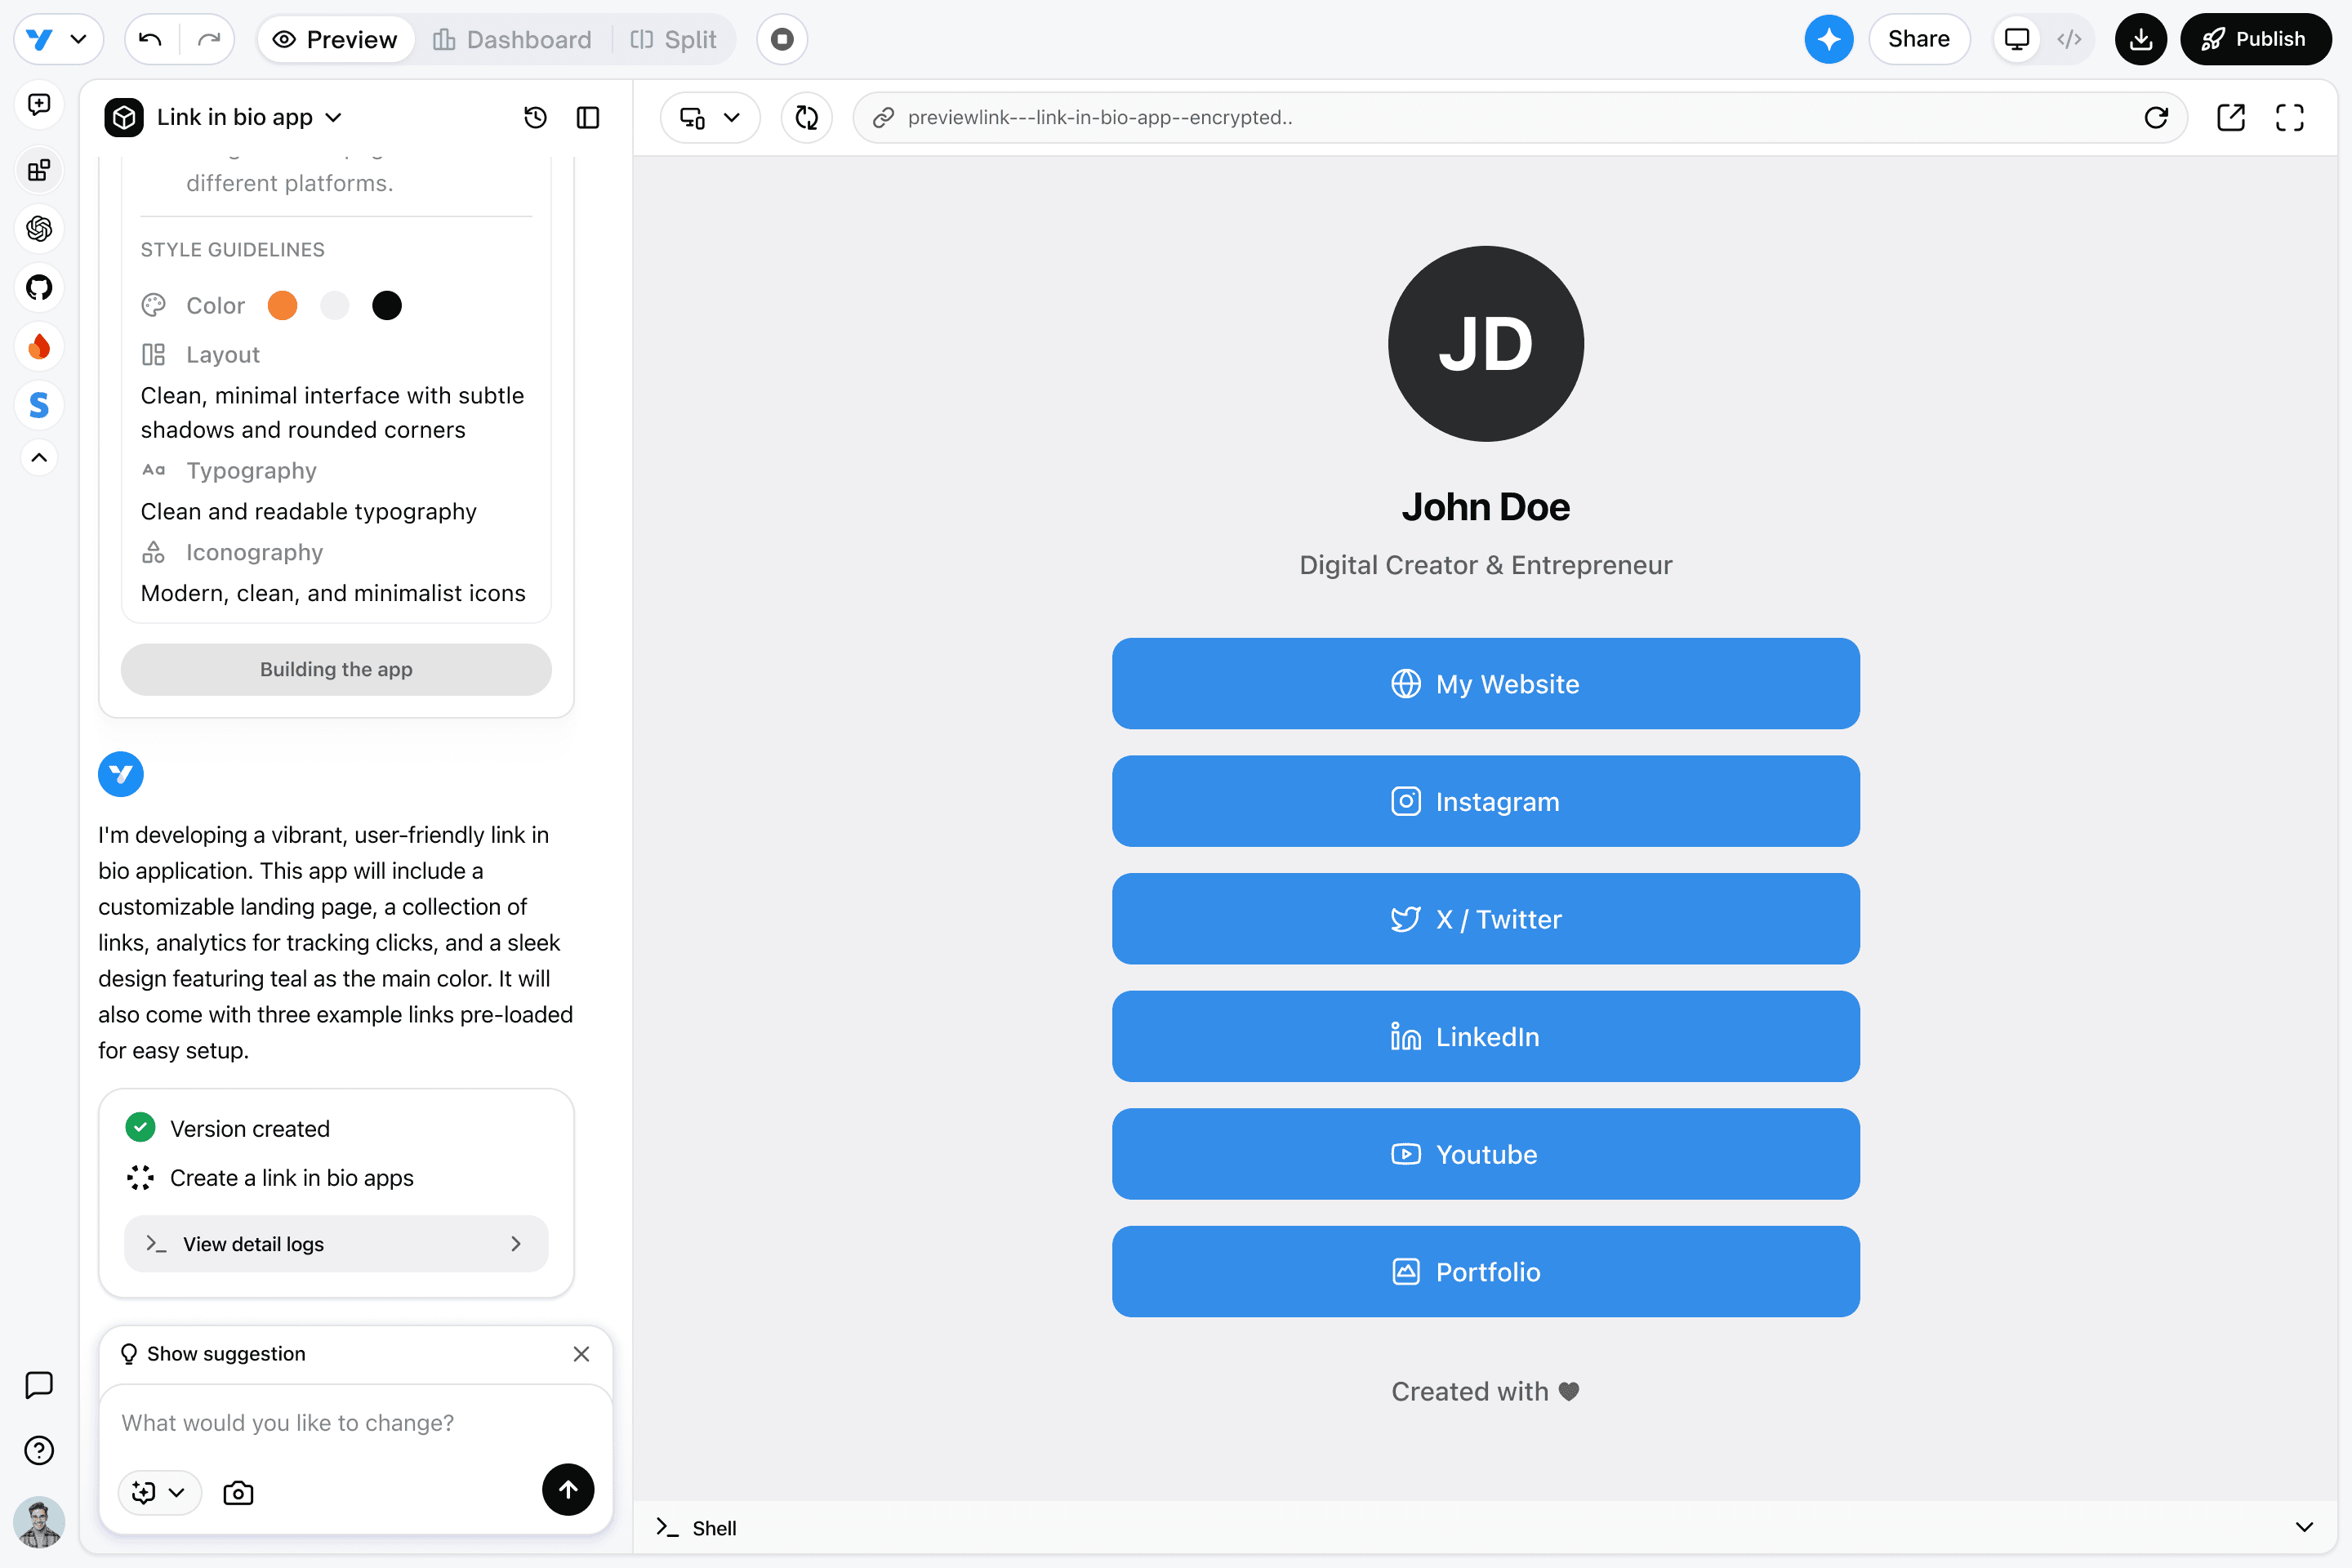The width and height of the screenshot is (2352, 1568).
Task: Click the version history clock icon
Action: (x=535, y=117)
